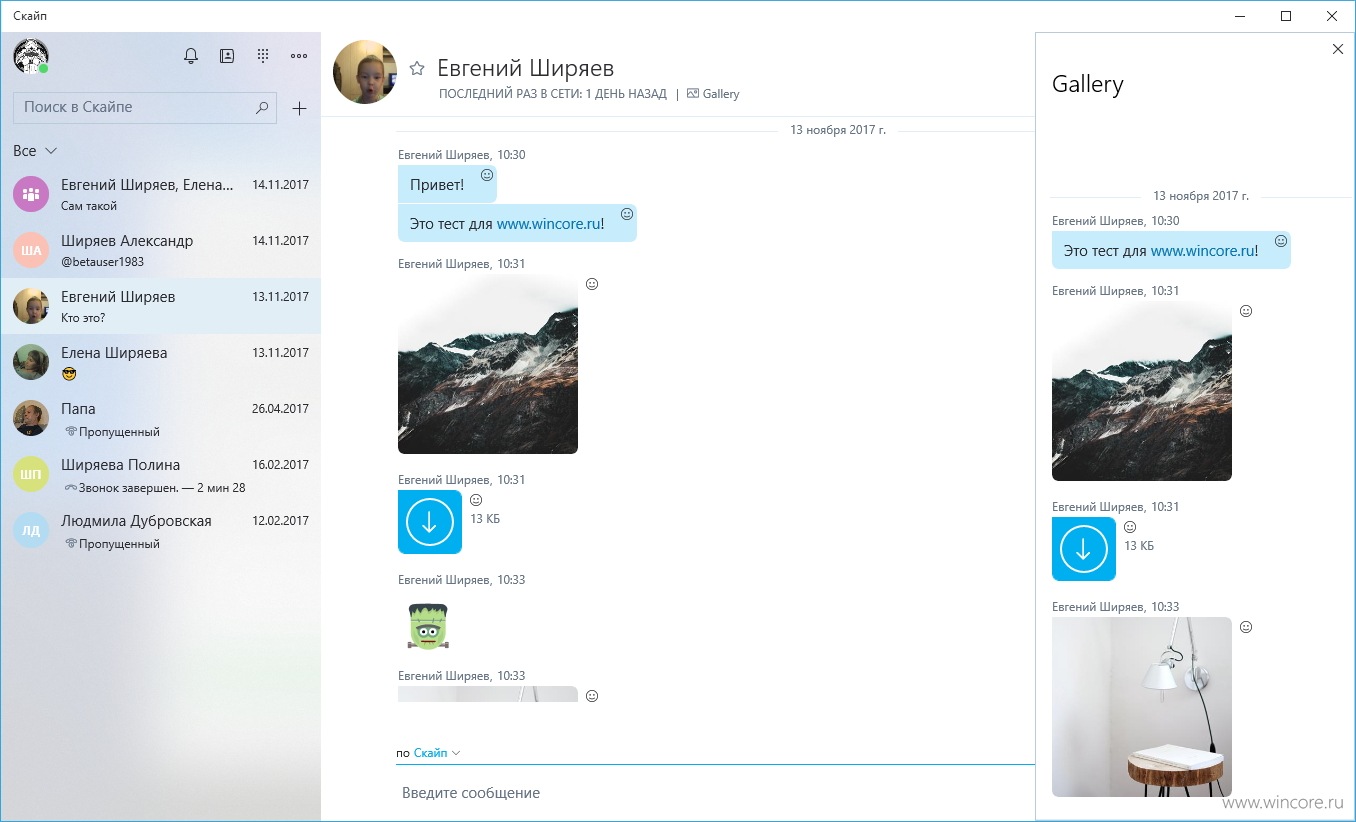Open the dial pad icon

[x=263, y=56]
